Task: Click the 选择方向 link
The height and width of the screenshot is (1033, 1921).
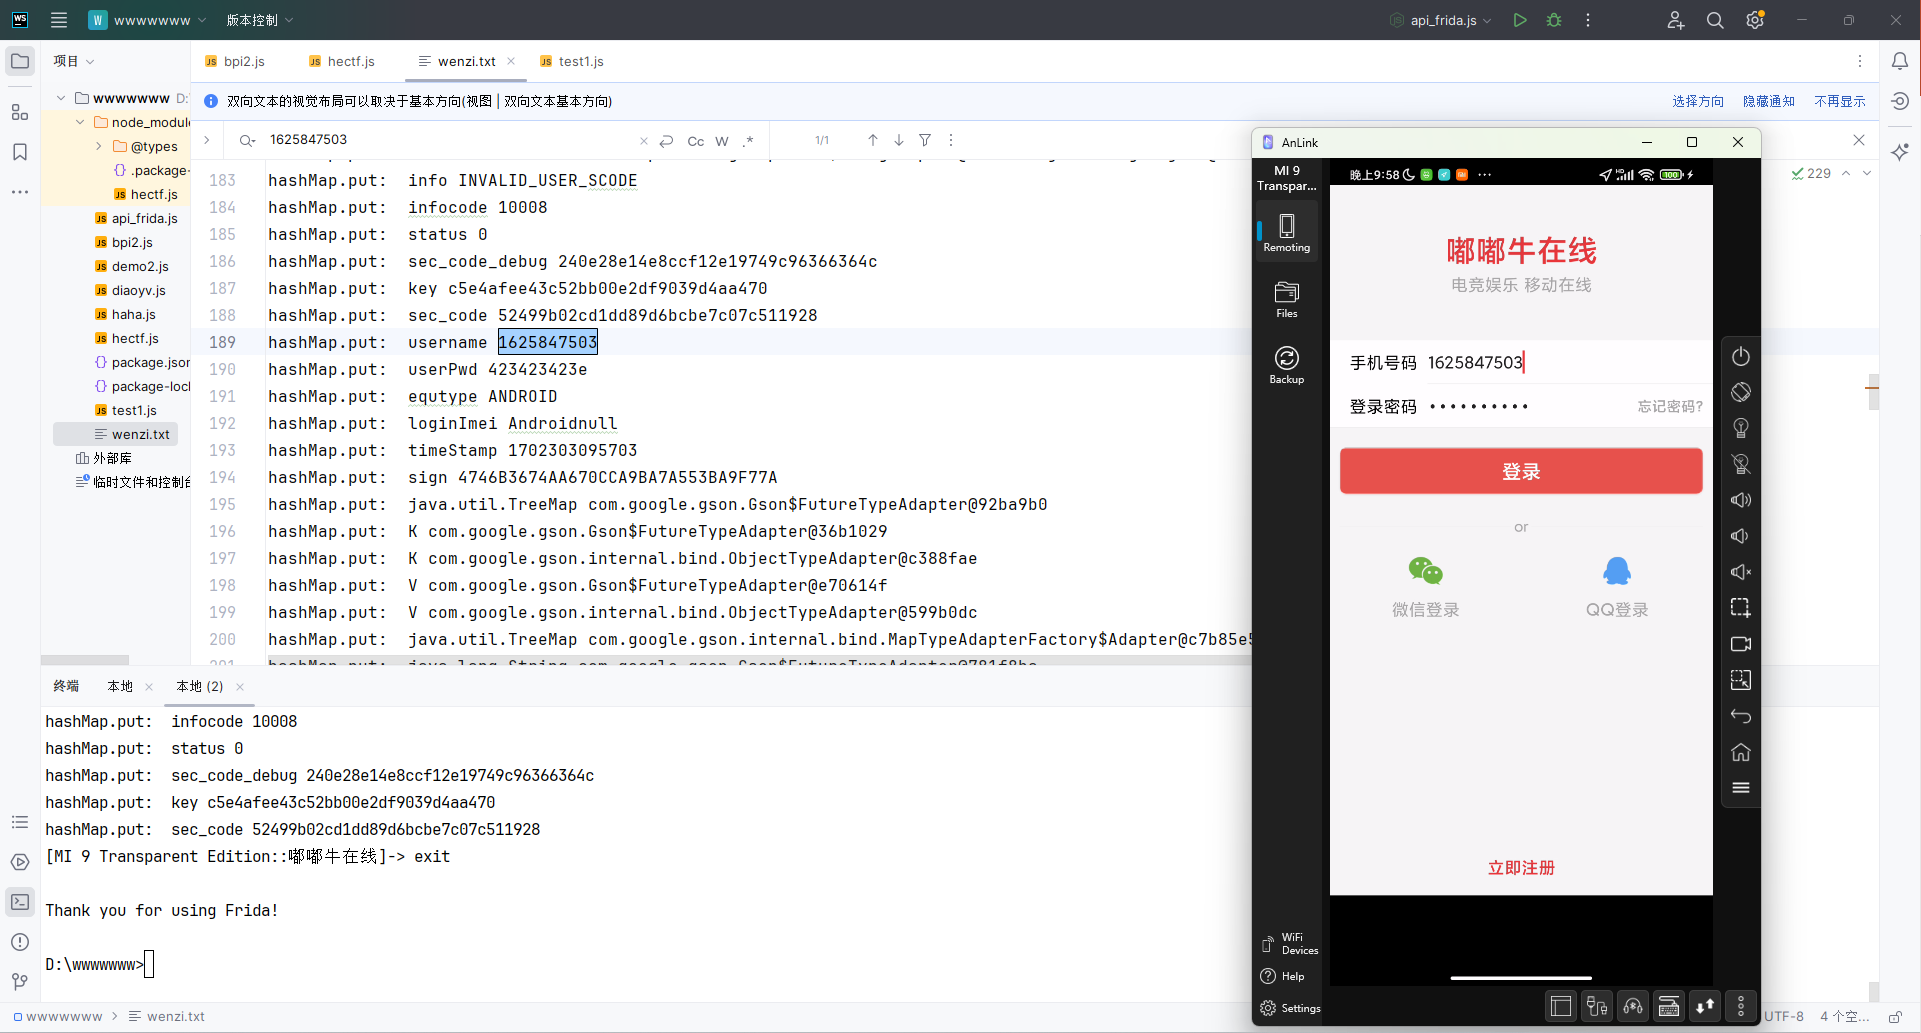Action: pyautogui.click(x=1698, y=101)
